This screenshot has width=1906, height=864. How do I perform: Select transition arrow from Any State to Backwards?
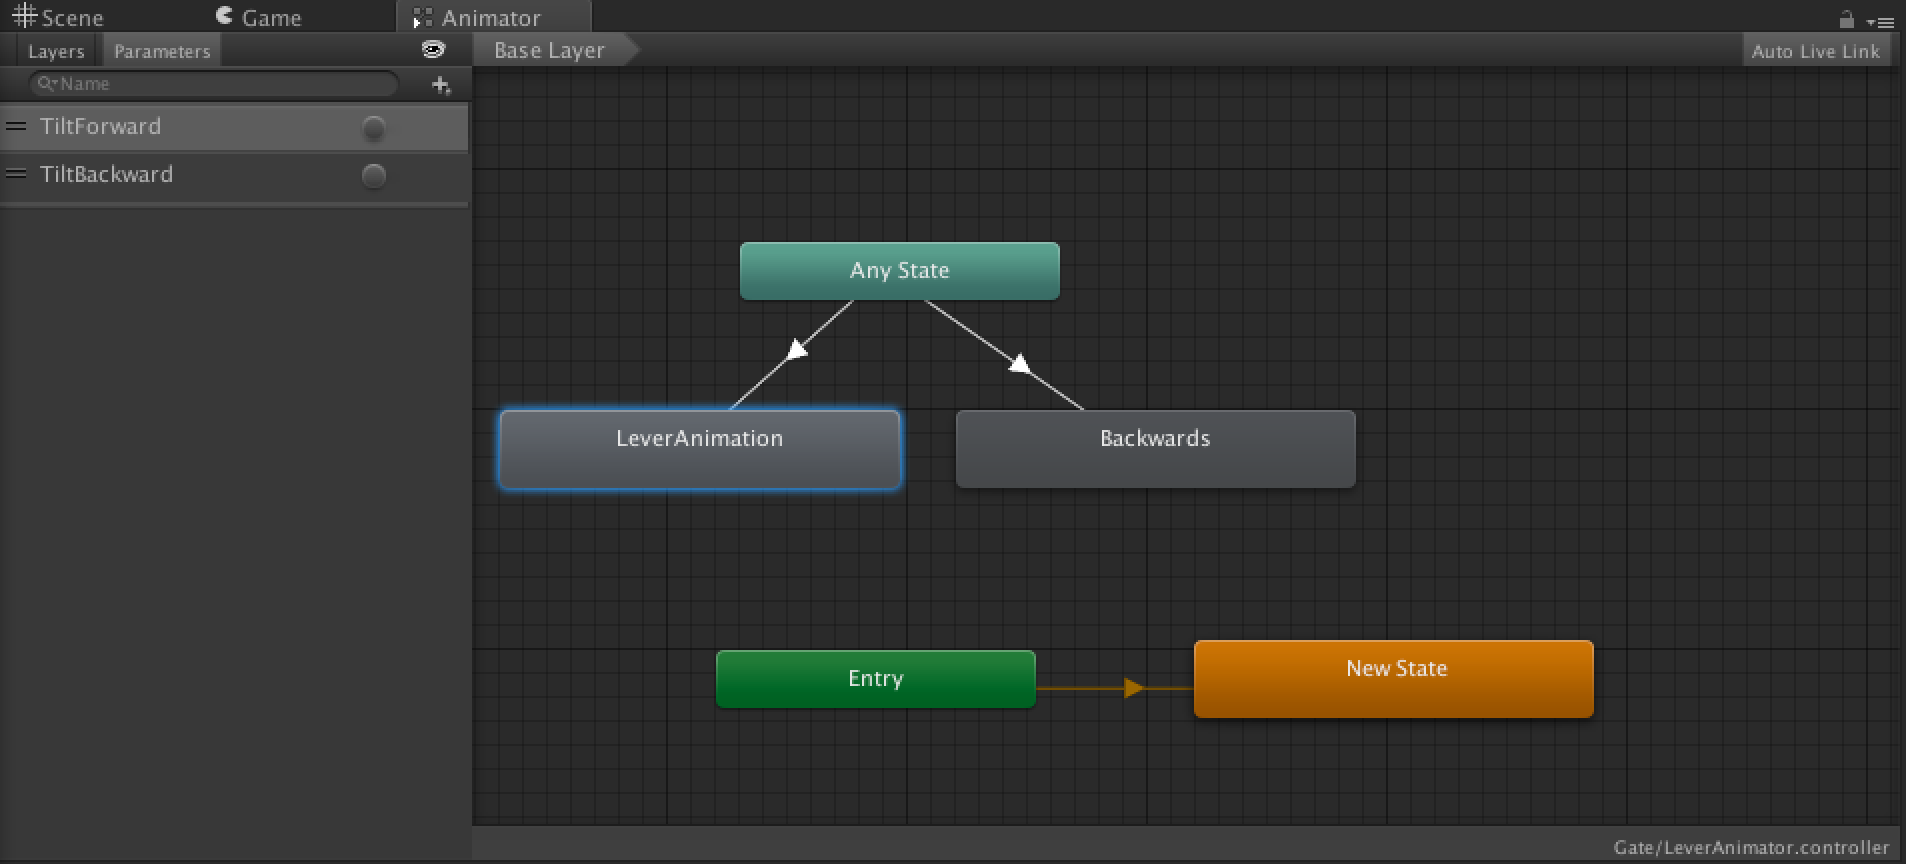1018,363
